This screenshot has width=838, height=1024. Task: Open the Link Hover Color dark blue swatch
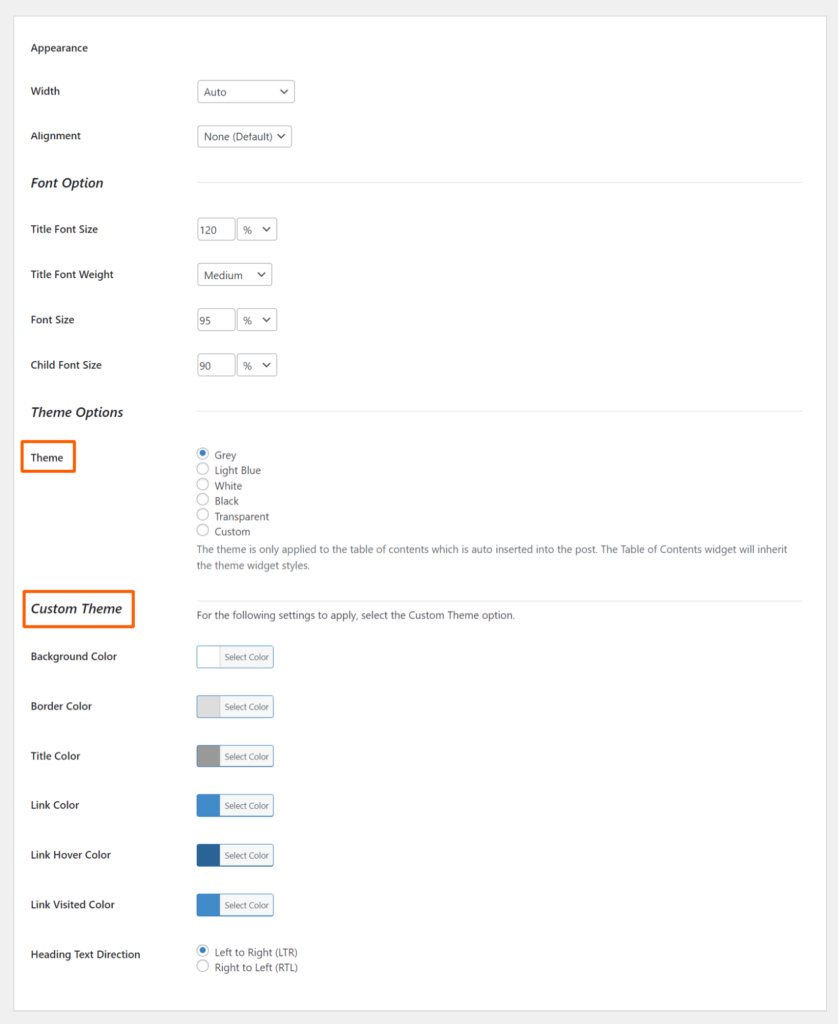click(x=208, y=856)
